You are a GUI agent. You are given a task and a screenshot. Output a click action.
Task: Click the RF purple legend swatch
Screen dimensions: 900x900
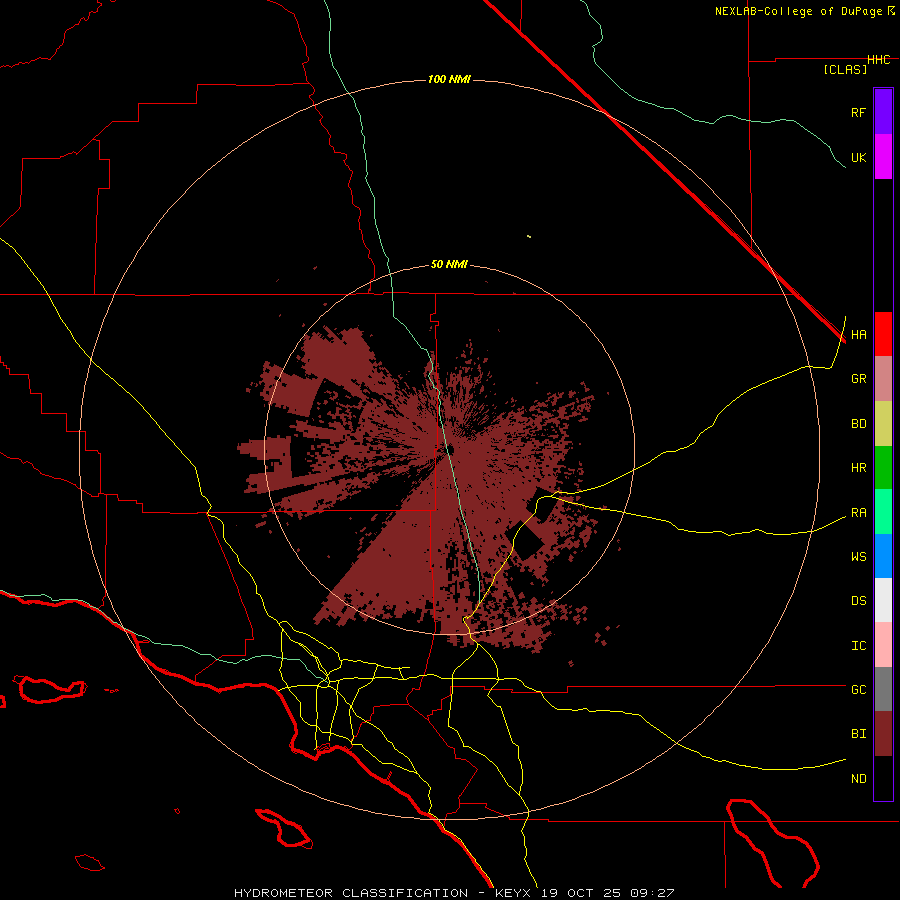[x=883, y=112]
